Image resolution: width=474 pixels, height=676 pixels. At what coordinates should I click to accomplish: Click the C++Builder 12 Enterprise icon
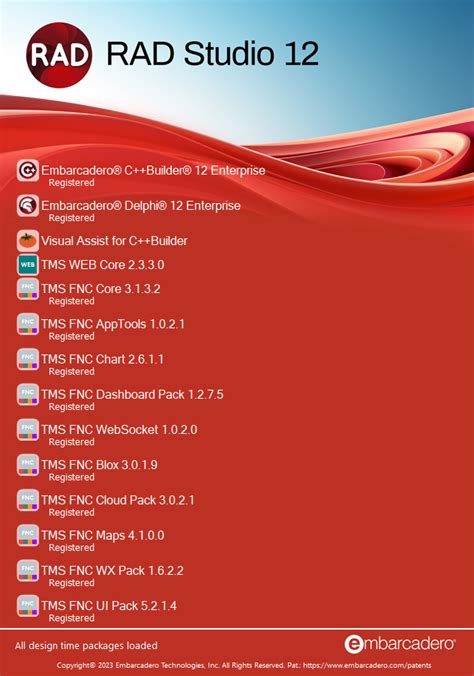coord(28,170)
